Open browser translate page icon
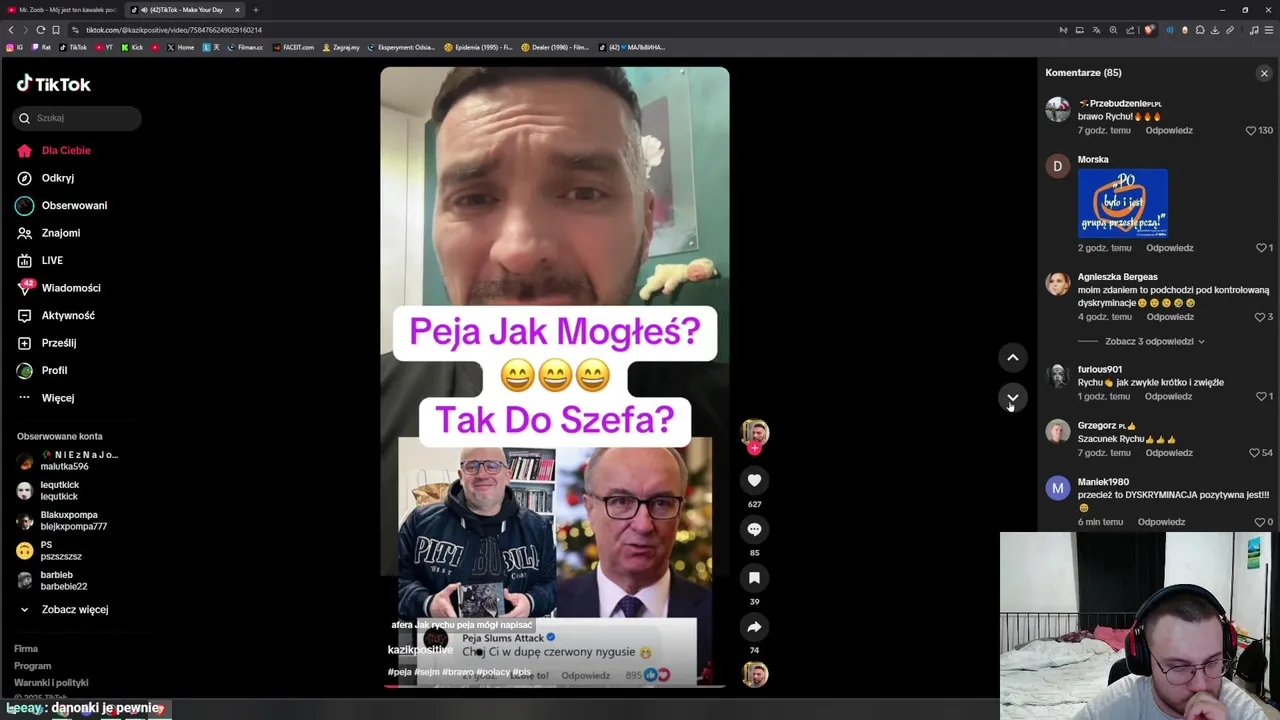Screen dimensions: 1280x720 click(1096, 30)
